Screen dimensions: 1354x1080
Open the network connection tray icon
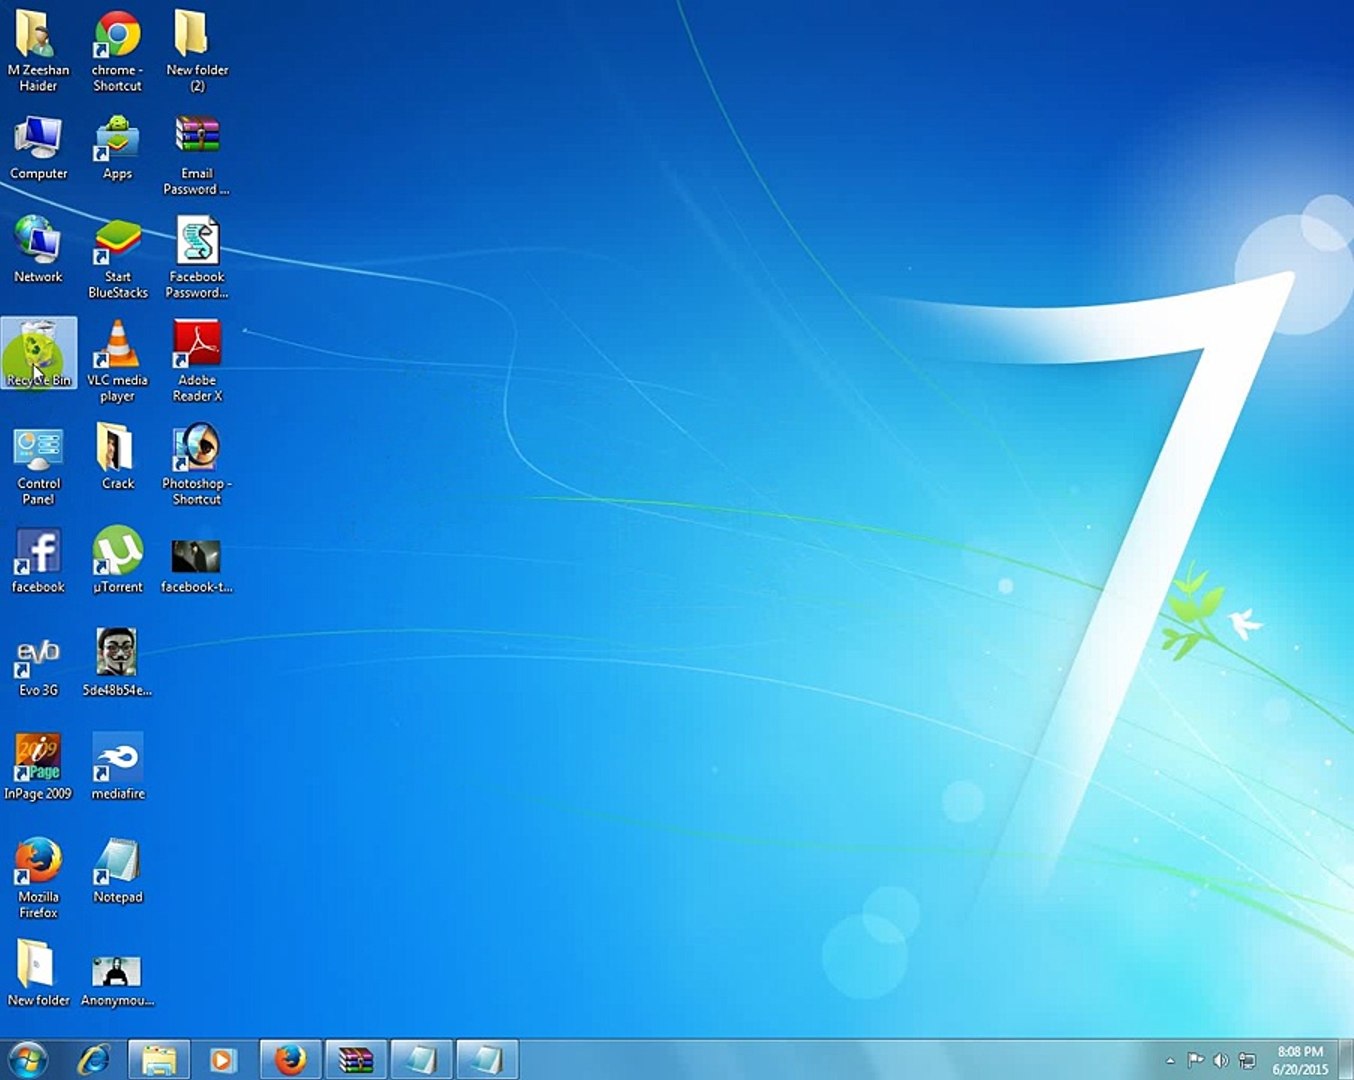tap(1247, 1060)
